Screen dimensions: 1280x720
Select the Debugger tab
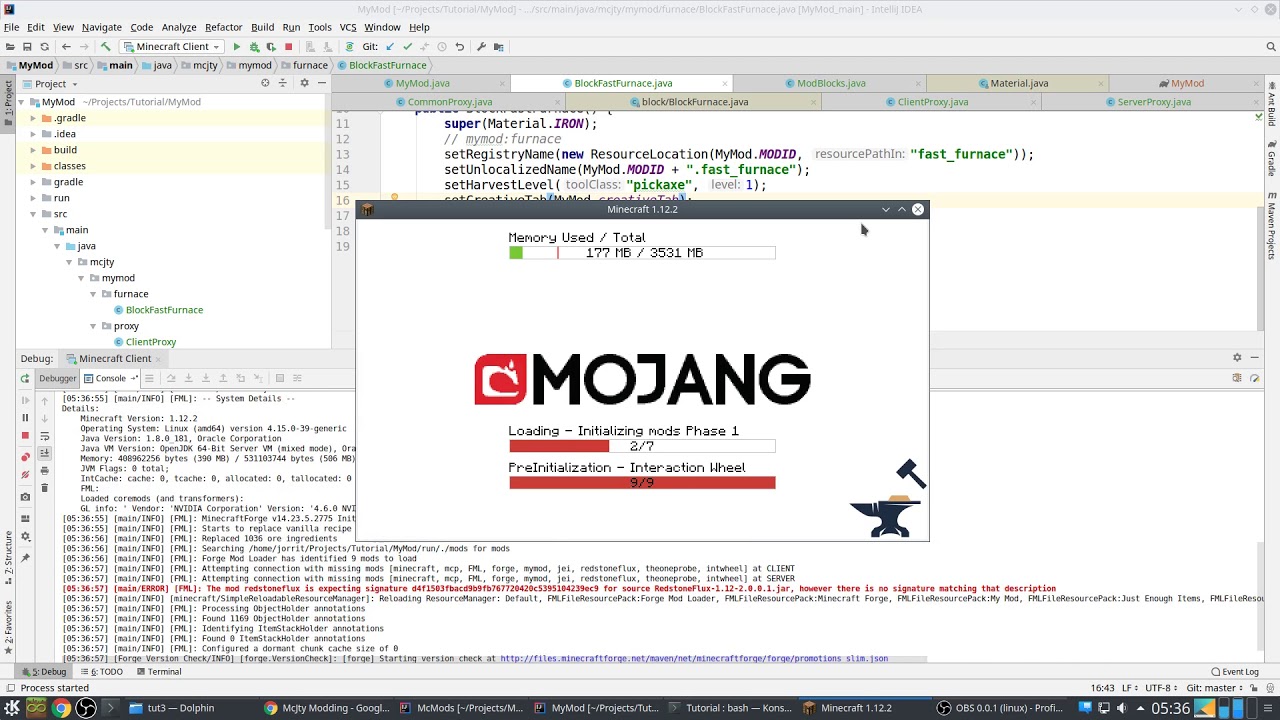pyautogui.click(x=57, y=379)
